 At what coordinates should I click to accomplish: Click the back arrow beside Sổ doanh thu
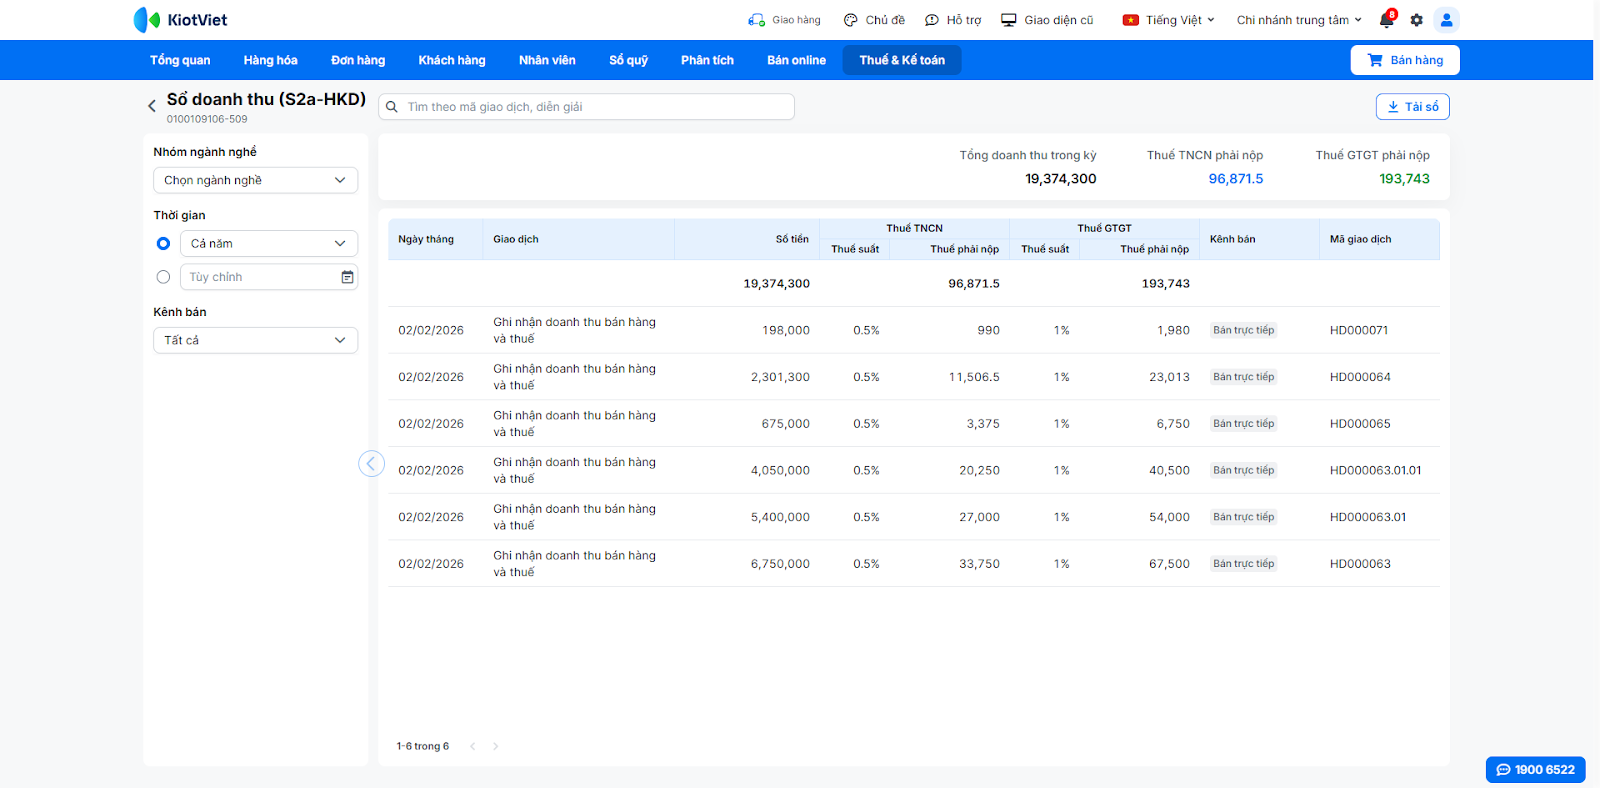tap(152, 106)
